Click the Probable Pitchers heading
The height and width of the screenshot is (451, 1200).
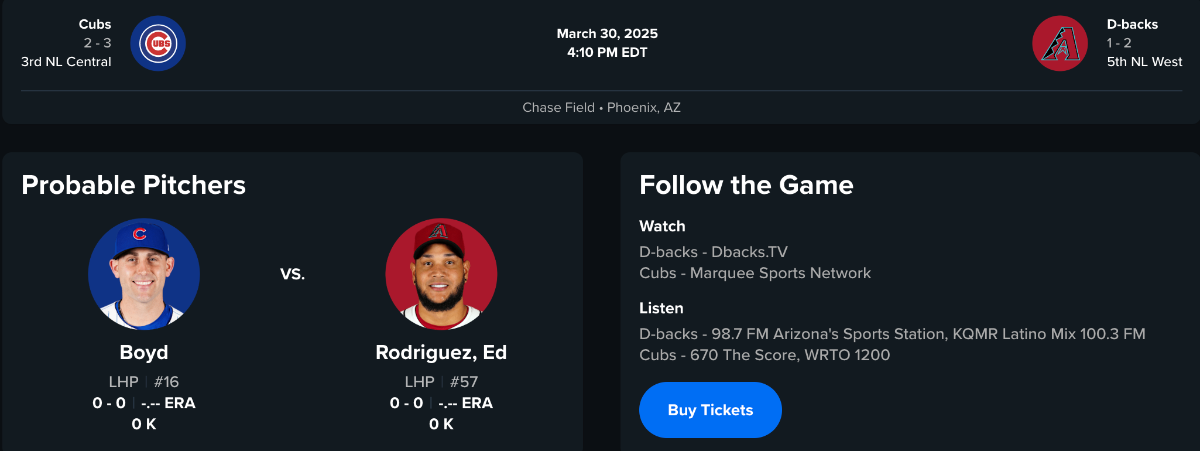pyautogui.click(x=133, y=185)
